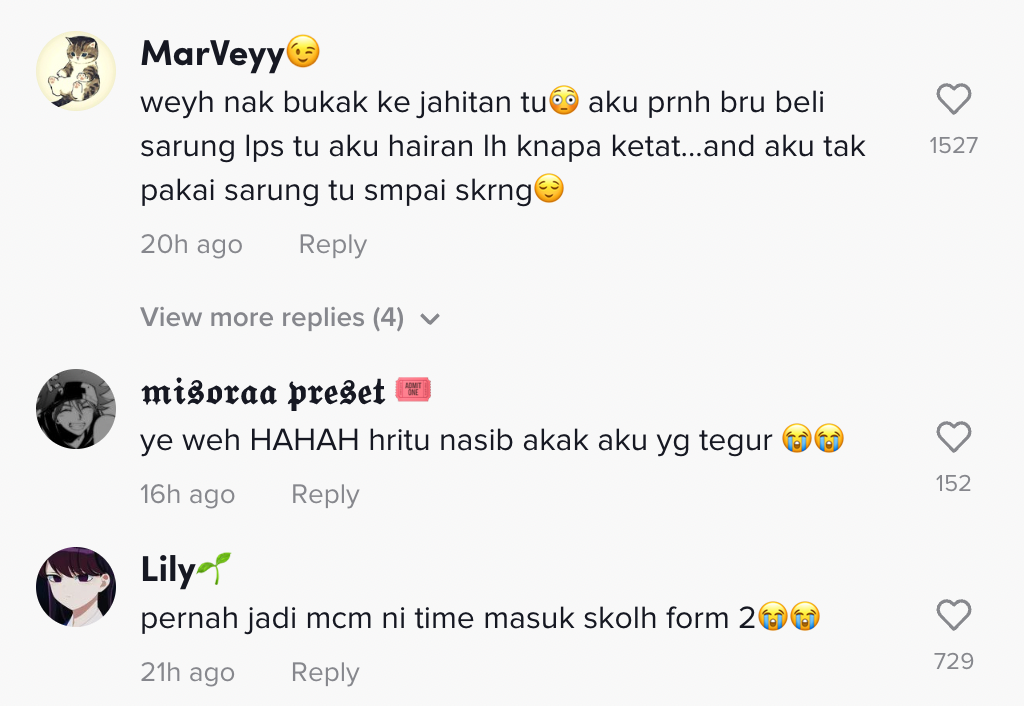Open misoraa preset username profile
The height and width of the screenshot is (706, 1024).
coord(263,392)
